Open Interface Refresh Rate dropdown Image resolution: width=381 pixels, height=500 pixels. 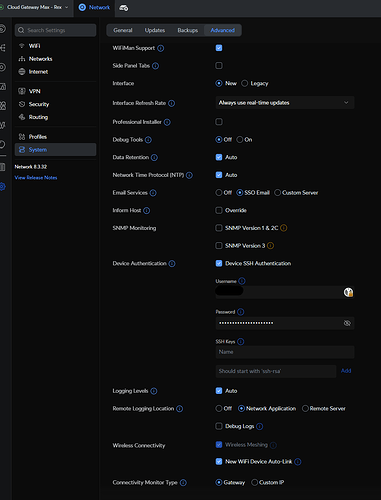285,103
